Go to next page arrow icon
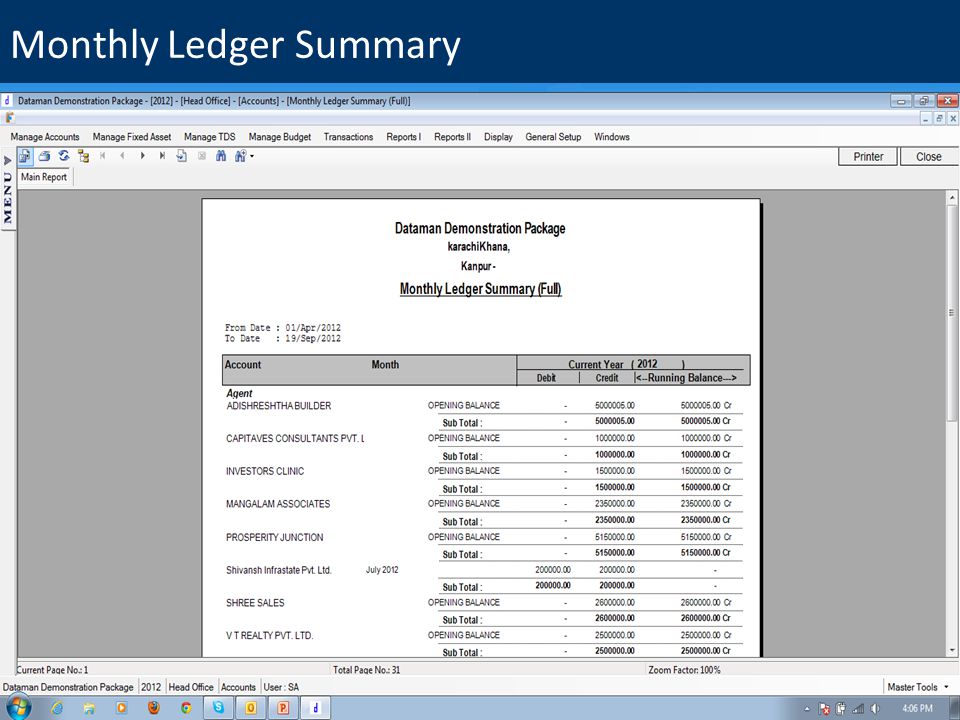This screenshot has width=960, height=720. (x=142, y=156)
